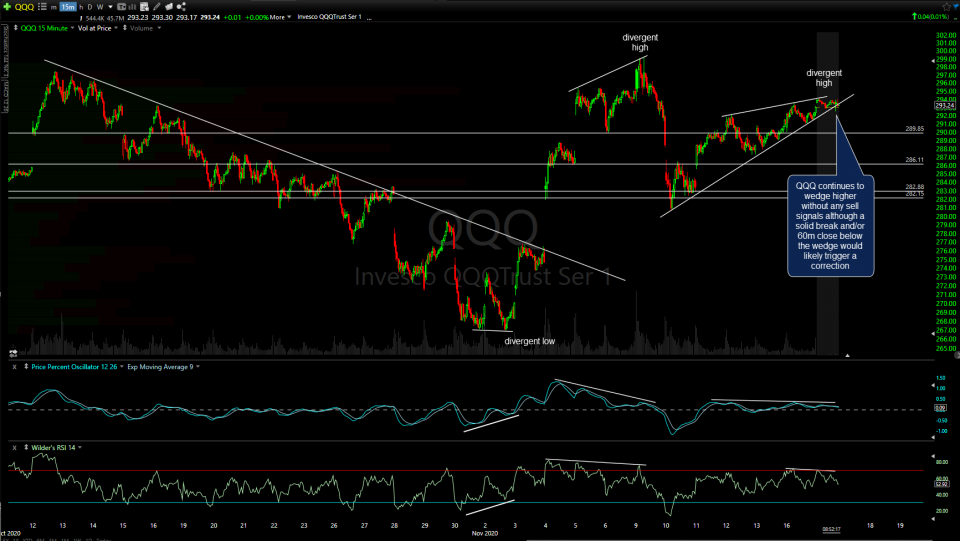
Task: Open the comparison symbol Tv icon
Action: 121,7
